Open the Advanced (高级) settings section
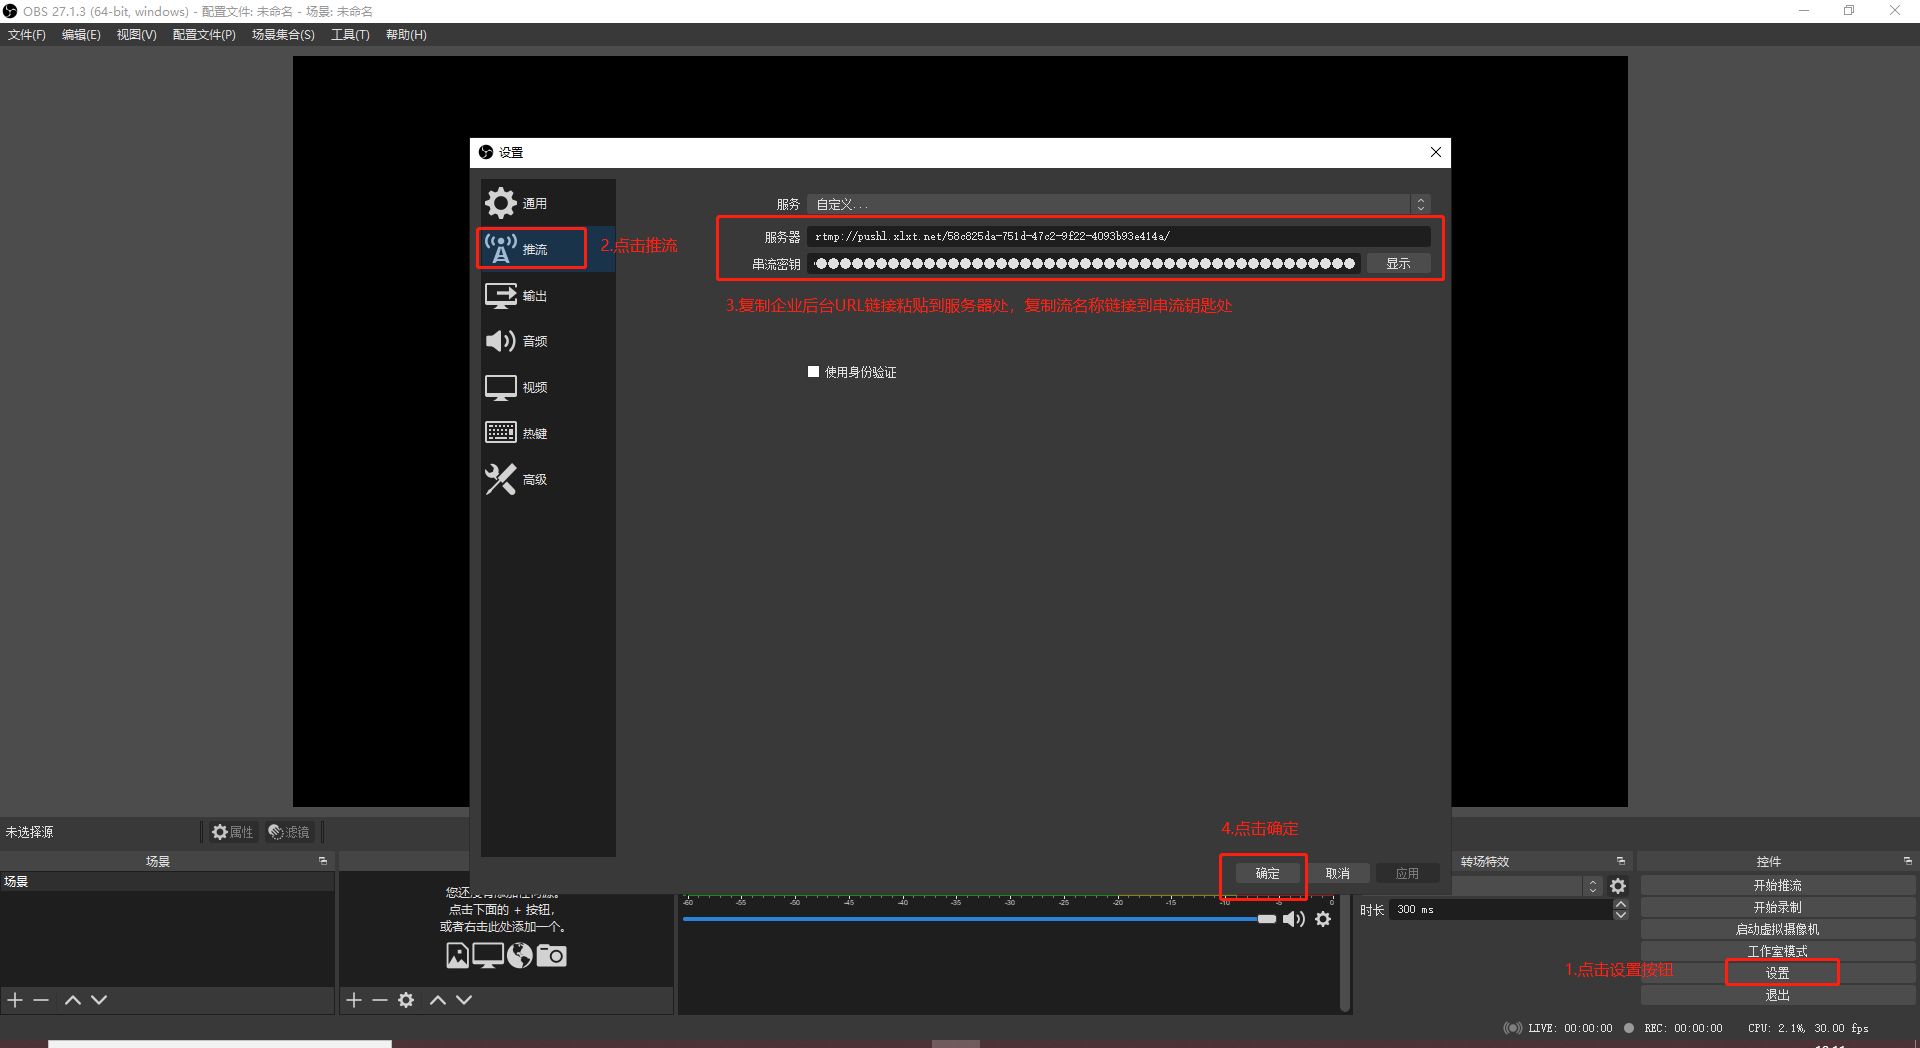Viewport: 1920px width, 1048px height. 547,479
